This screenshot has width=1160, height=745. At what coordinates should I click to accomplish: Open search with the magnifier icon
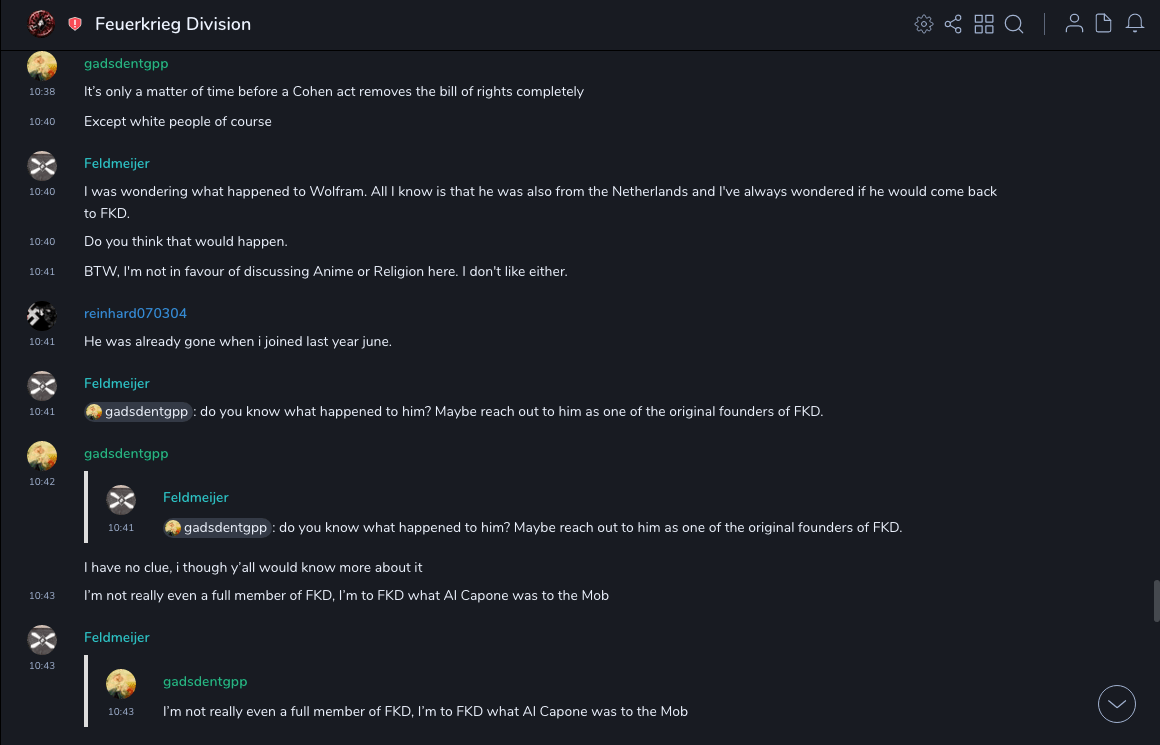(x=1014, y=24)
